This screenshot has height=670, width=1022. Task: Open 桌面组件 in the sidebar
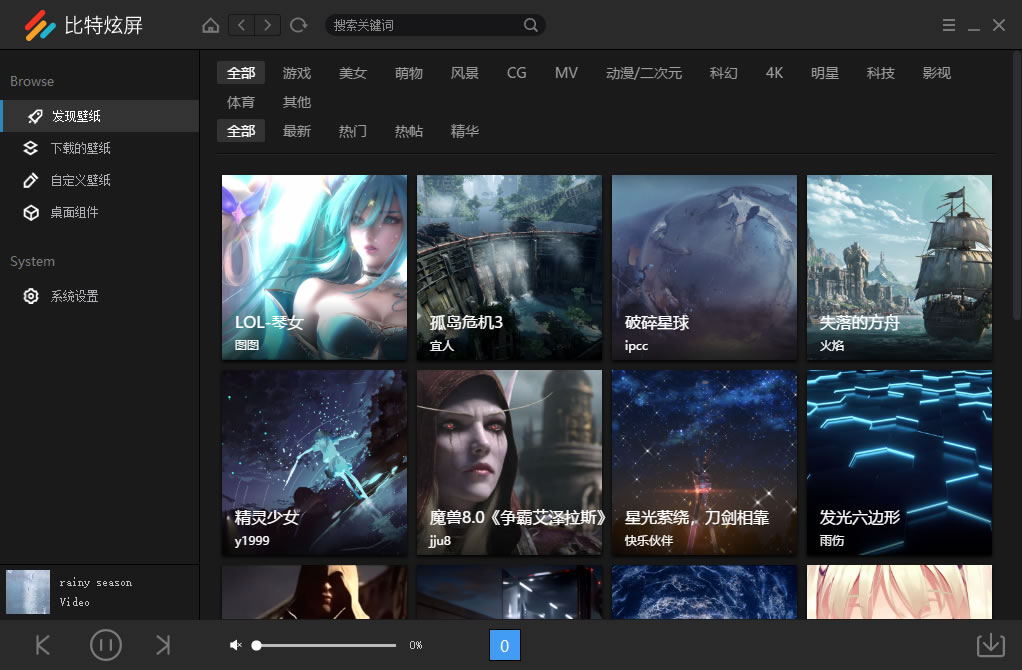(100, 212)
